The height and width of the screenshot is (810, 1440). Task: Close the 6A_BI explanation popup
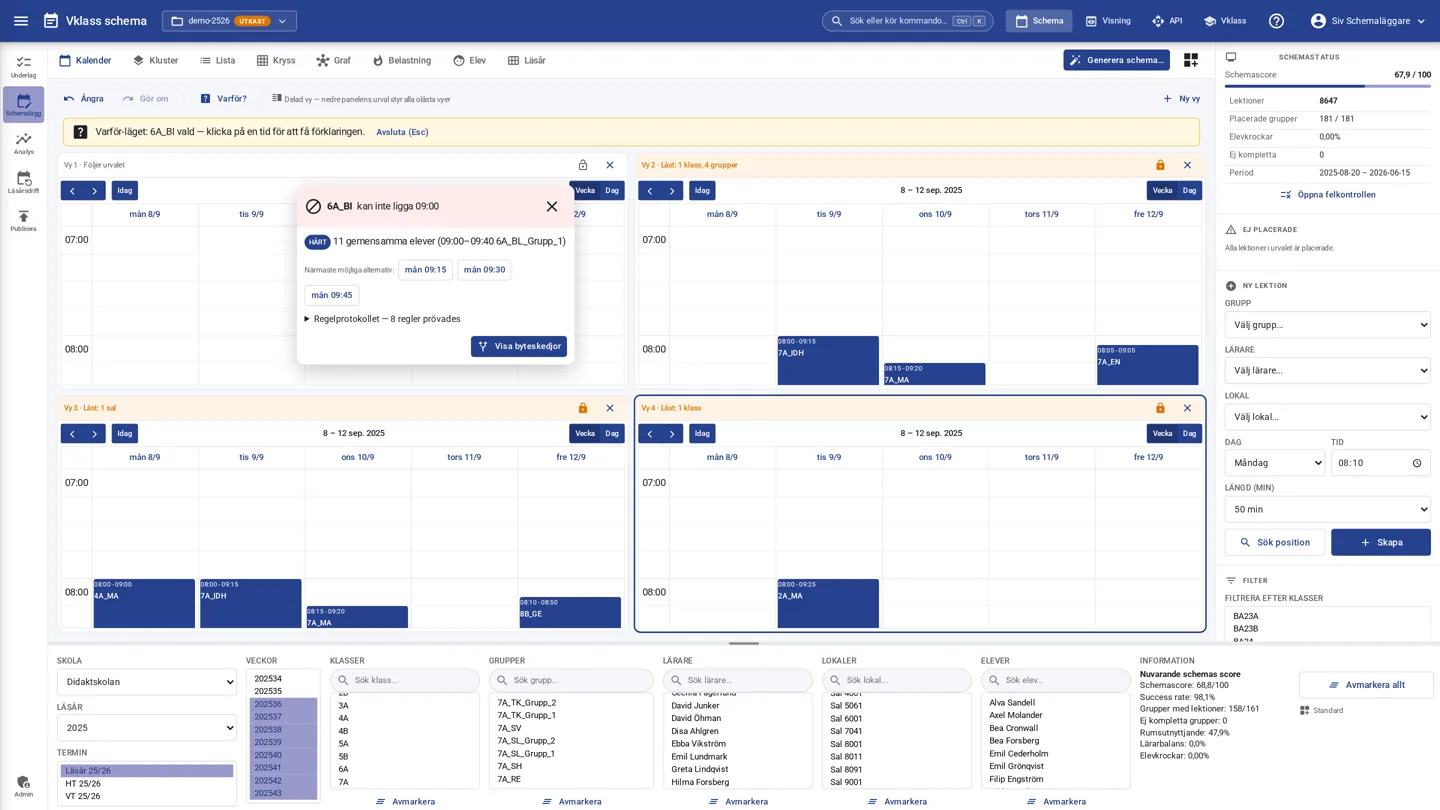(x=552, y=206)
